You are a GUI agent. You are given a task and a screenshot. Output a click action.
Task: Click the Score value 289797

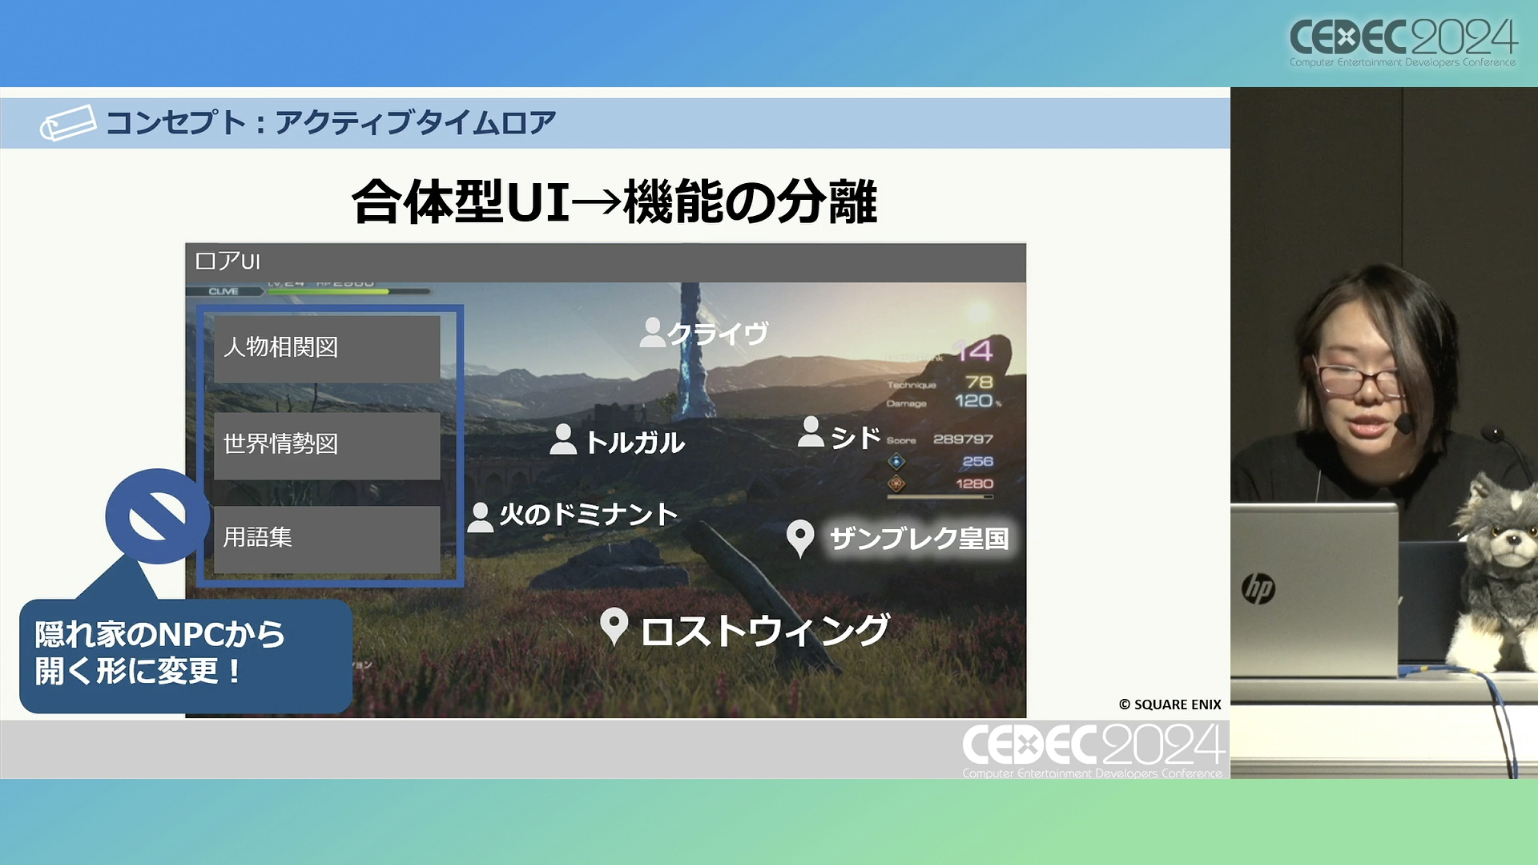[x=963, y=439]
